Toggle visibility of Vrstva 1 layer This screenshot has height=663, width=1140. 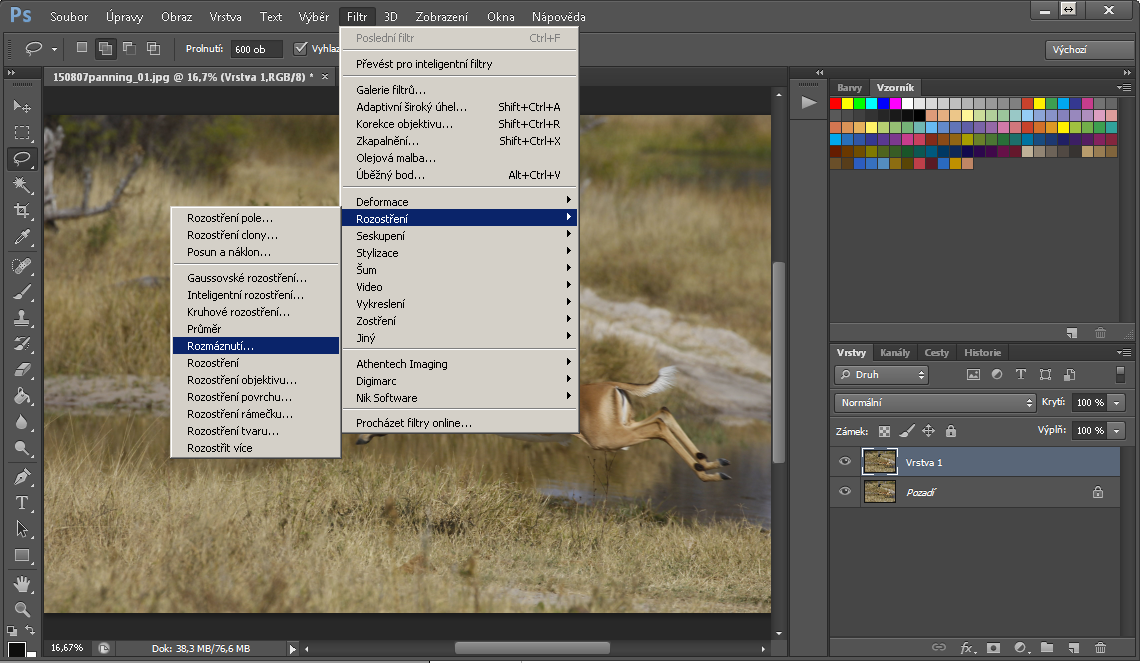tap(845, 461)
